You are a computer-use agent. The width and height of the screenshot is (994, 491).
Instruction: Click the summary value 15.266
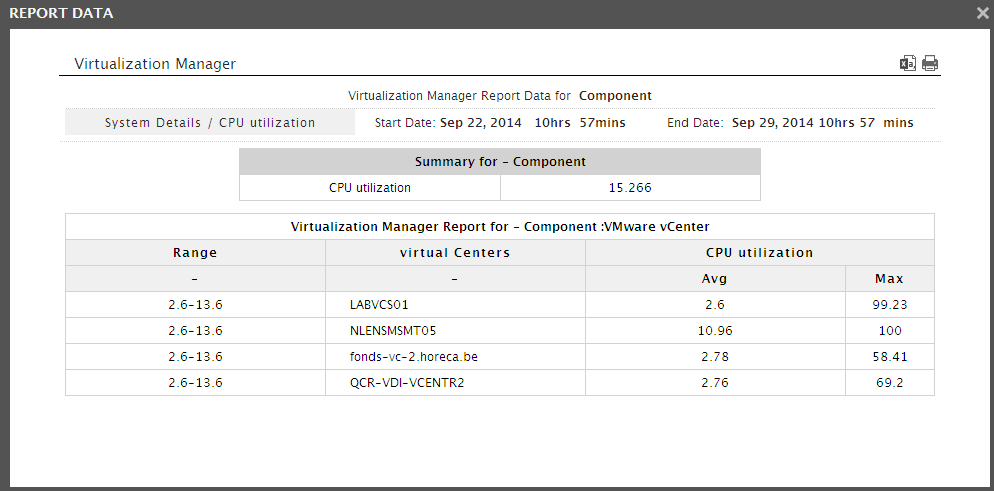pyautogui.click(x=630, y=188)
